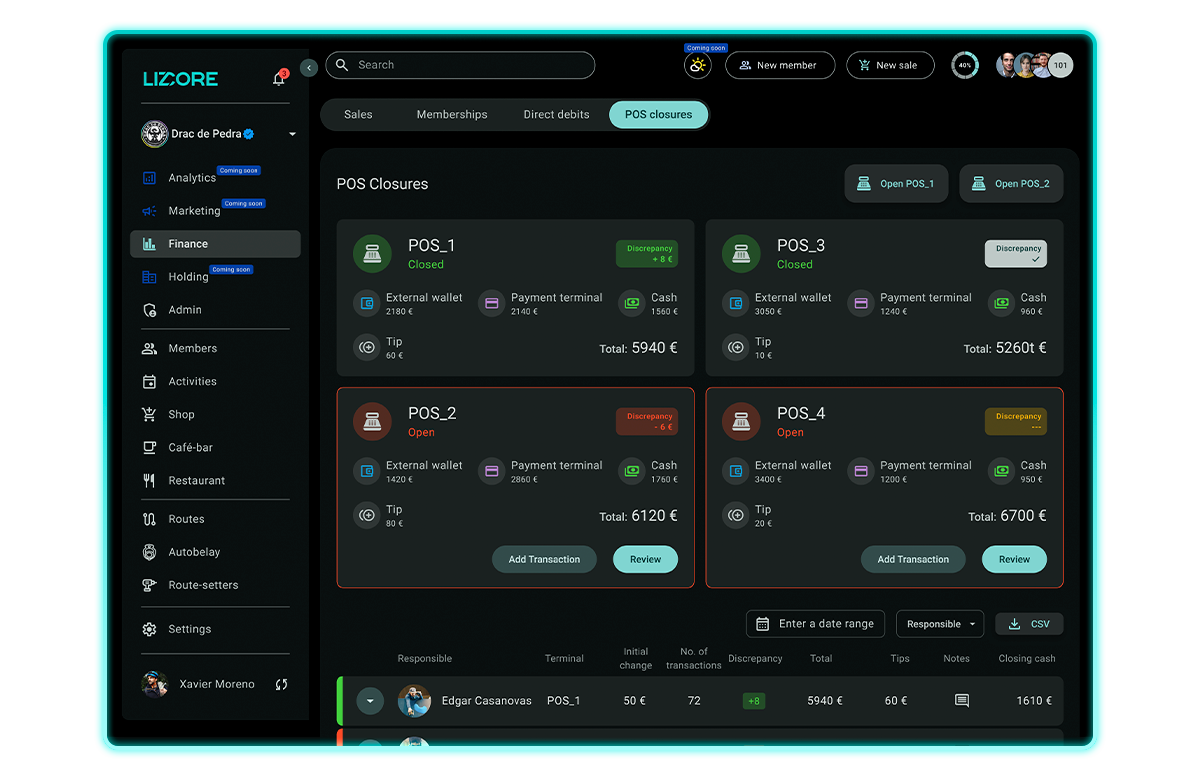The width and height of the screenshot is (1200, 780).
Task: Expand Edgar Casanovas's table row
Action: pyautogui.click(x=370, y=700)
